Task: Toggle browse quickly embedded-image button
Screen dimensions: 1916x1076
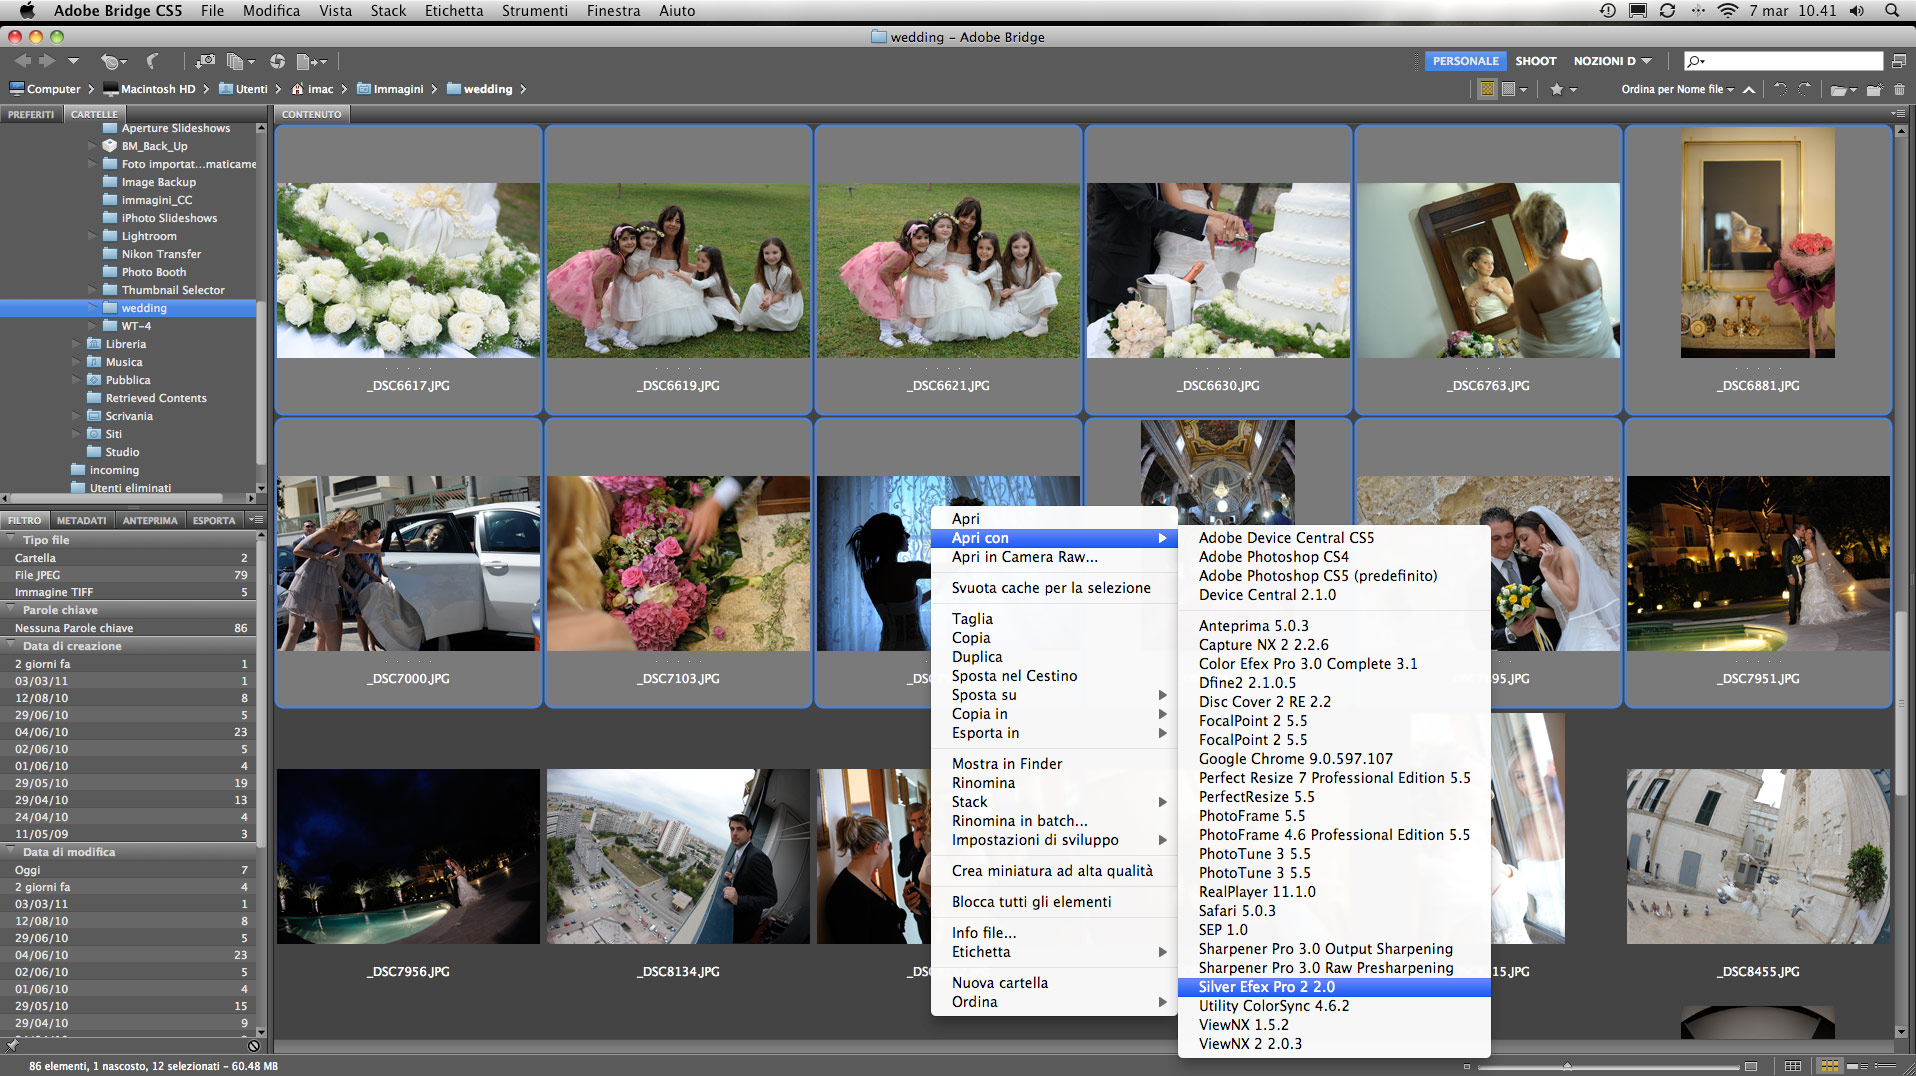Action: pos(1487,89)
